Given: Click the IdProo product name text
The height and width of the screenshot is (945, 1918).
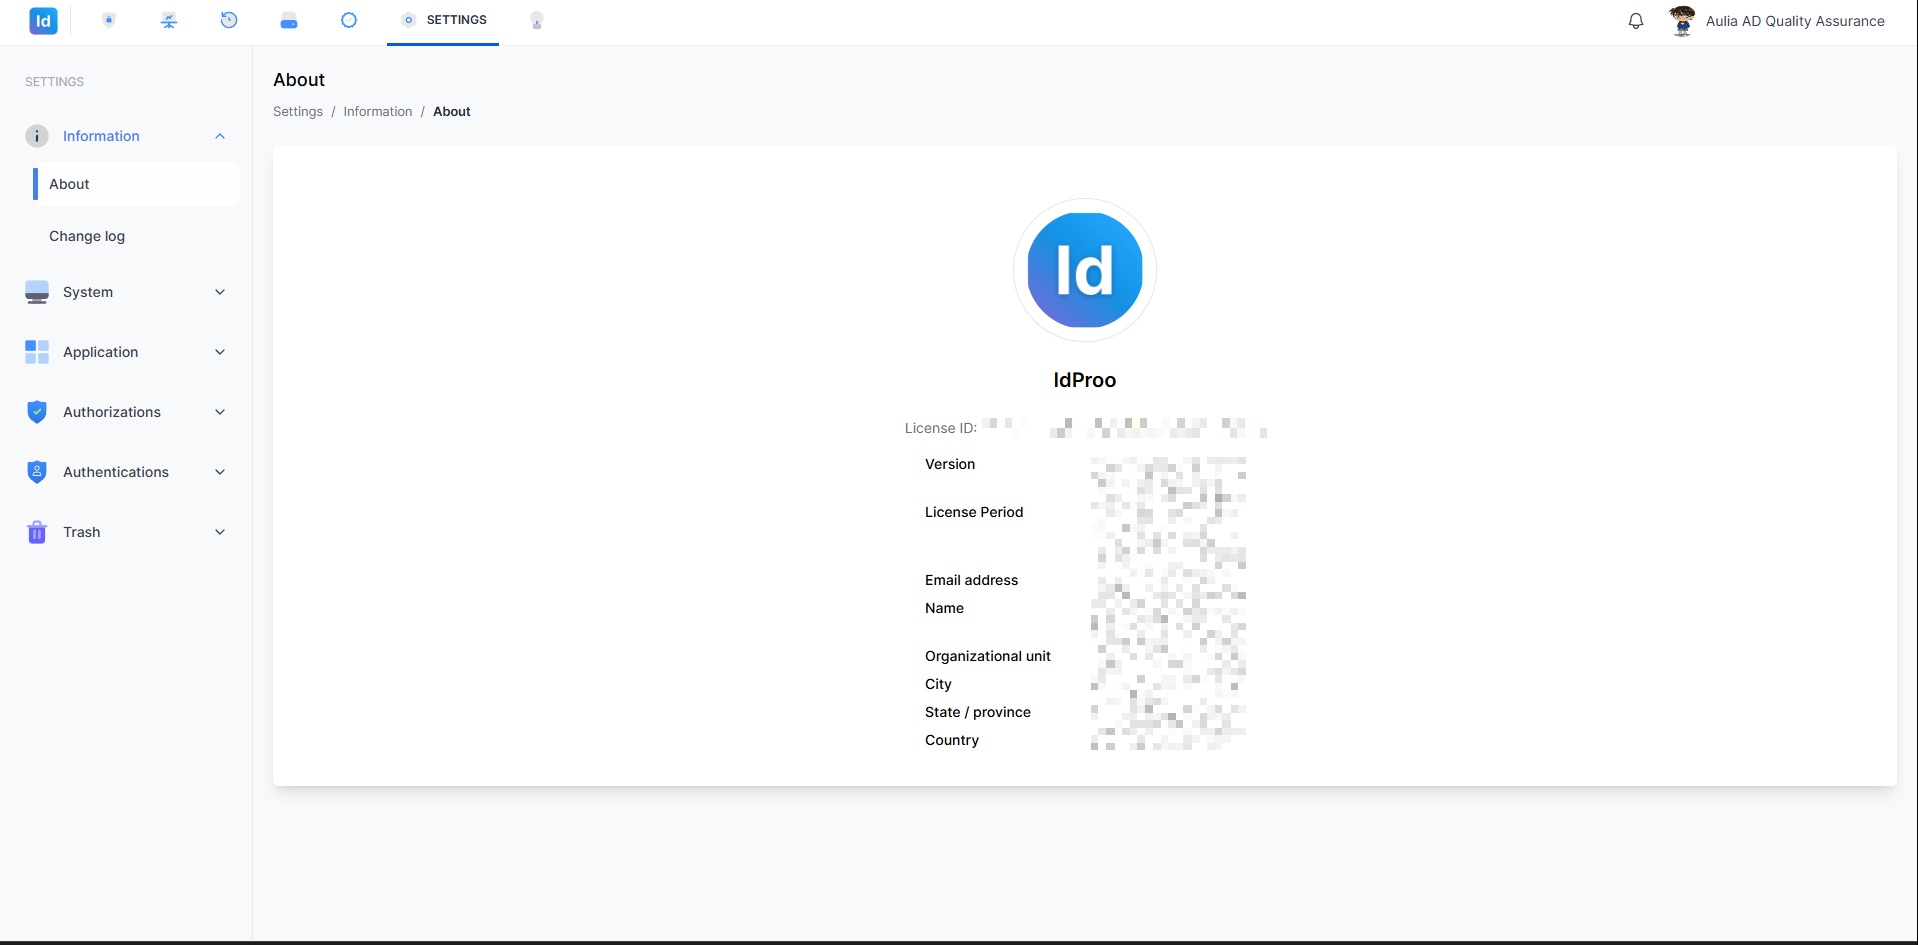Looking at the screenshot, I should (x=1085, y=380).
